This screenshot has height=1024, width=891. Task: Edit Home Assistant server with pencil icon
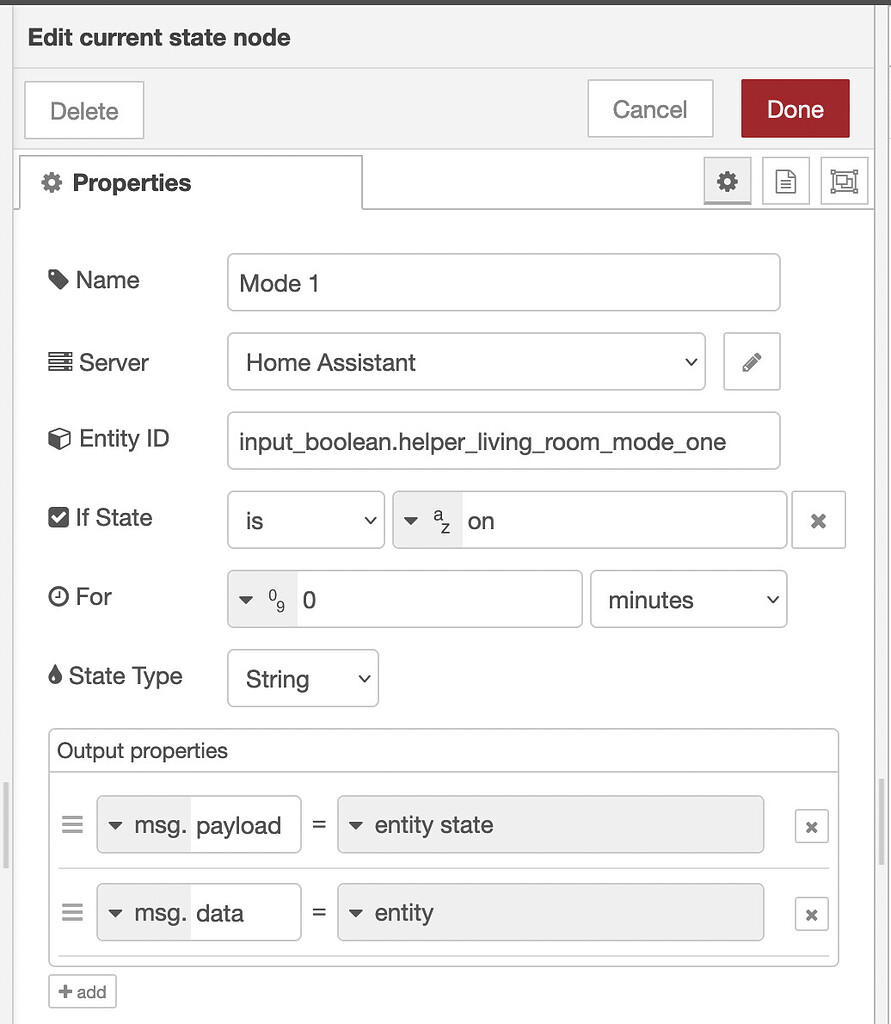click(752, 362)
